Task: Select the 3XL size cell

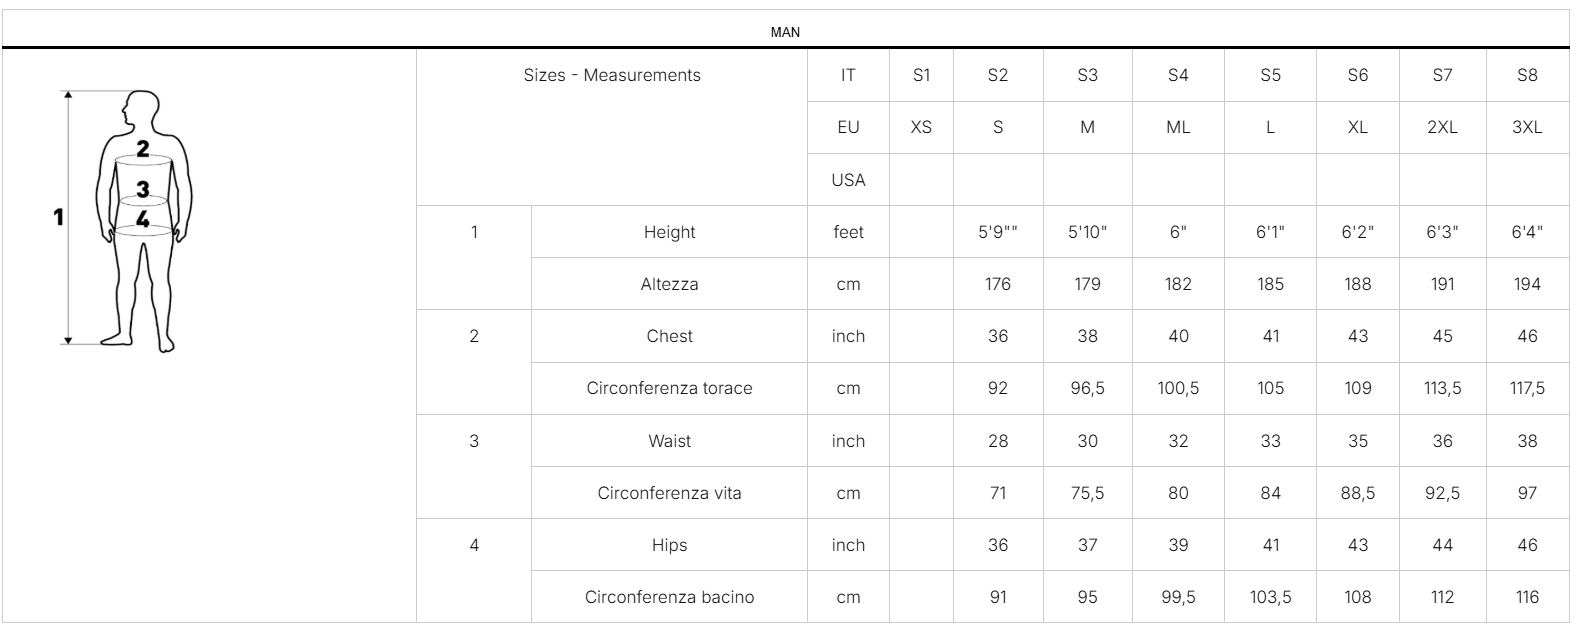Action: coord(1526,127)
